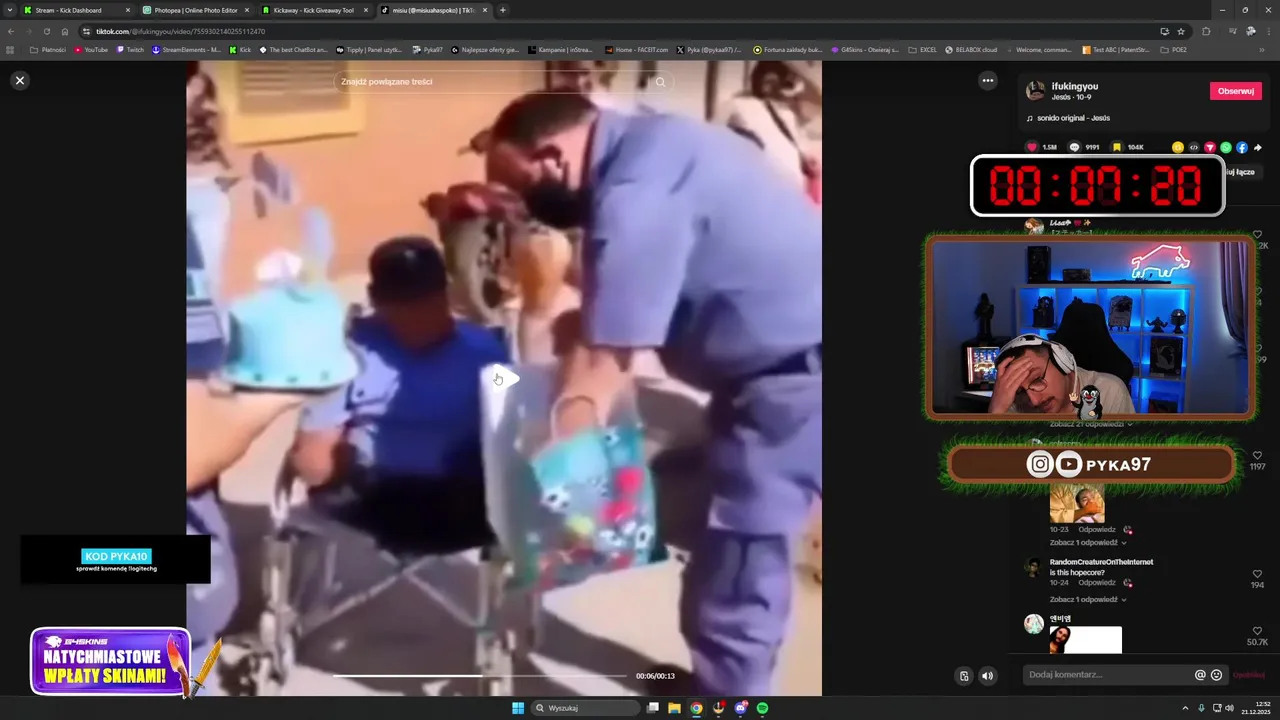Open the tab search dropdown arrow

(9, 10)
